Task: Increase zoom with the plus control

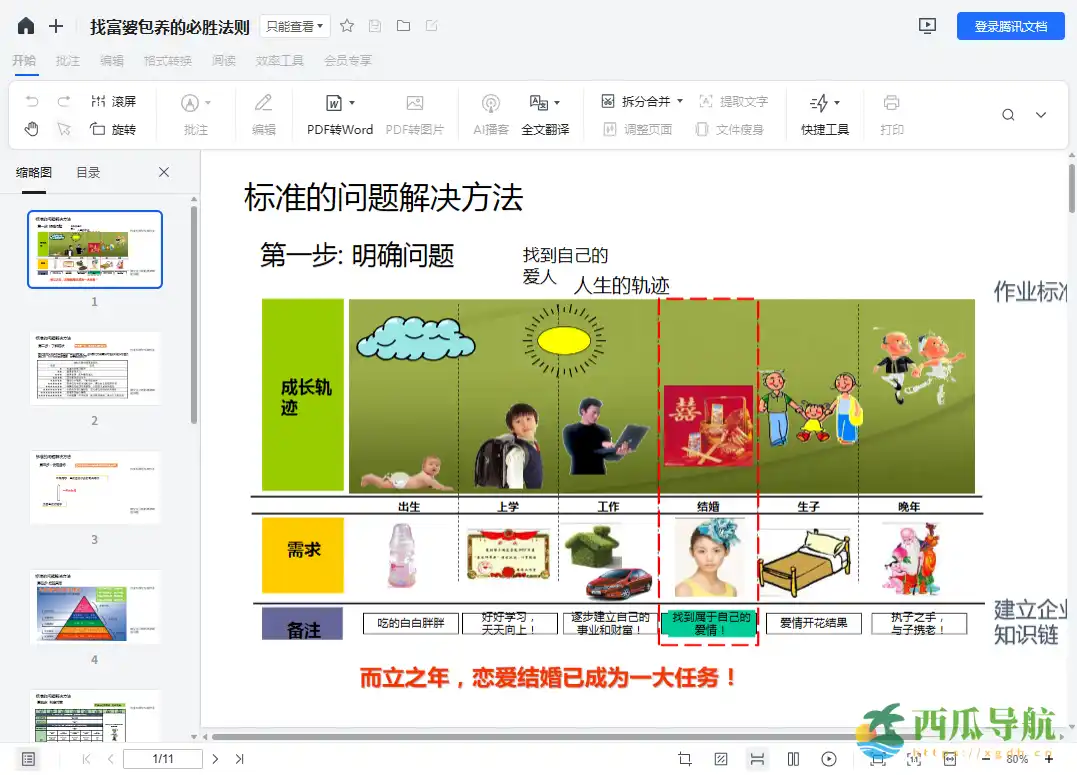Action: [1047, 758]
